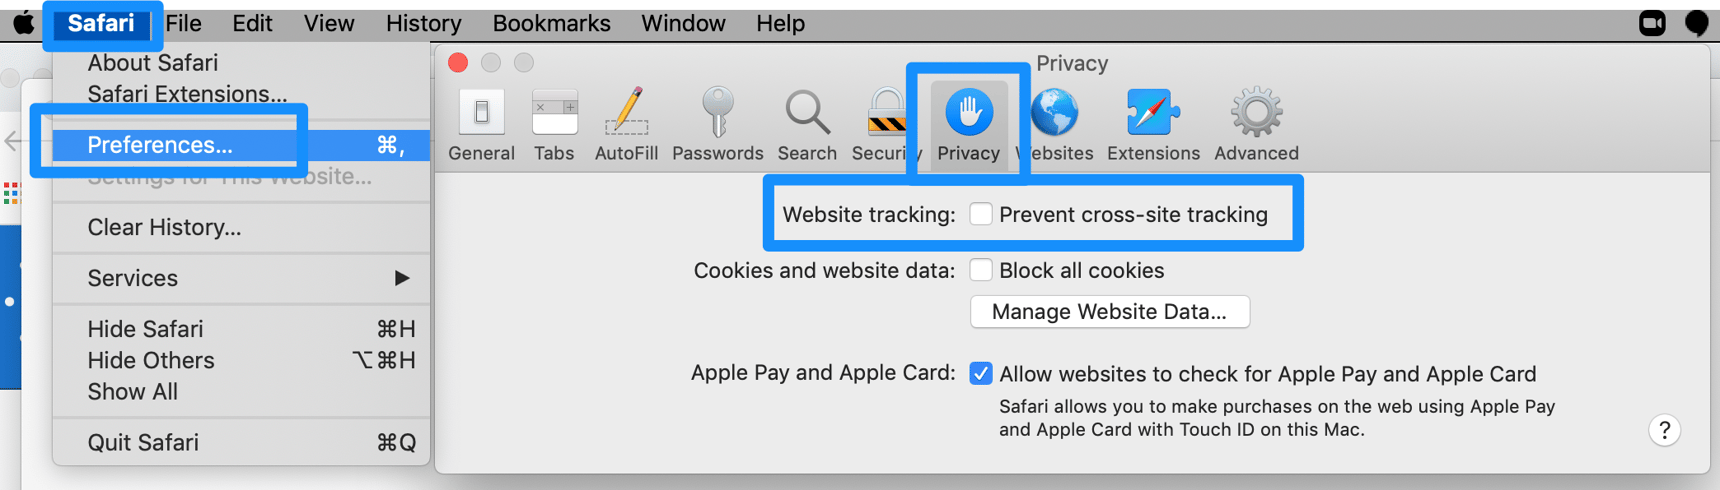Uncheck Allow websites to check Apple Pay
The width and height of the screenshot is (1720, 490).
point(981,374)
